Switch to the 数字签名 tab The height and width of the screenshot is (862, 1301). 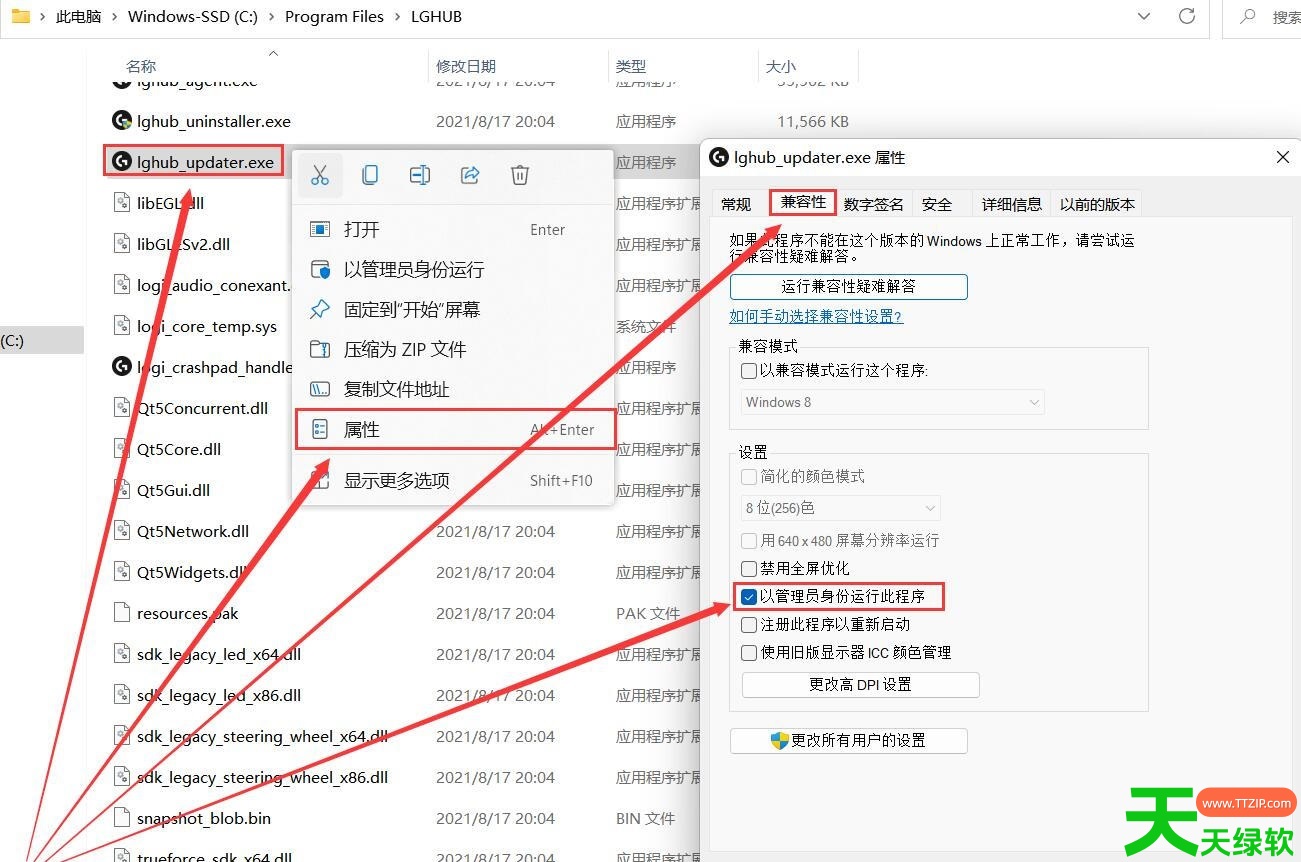pos(874,204)
